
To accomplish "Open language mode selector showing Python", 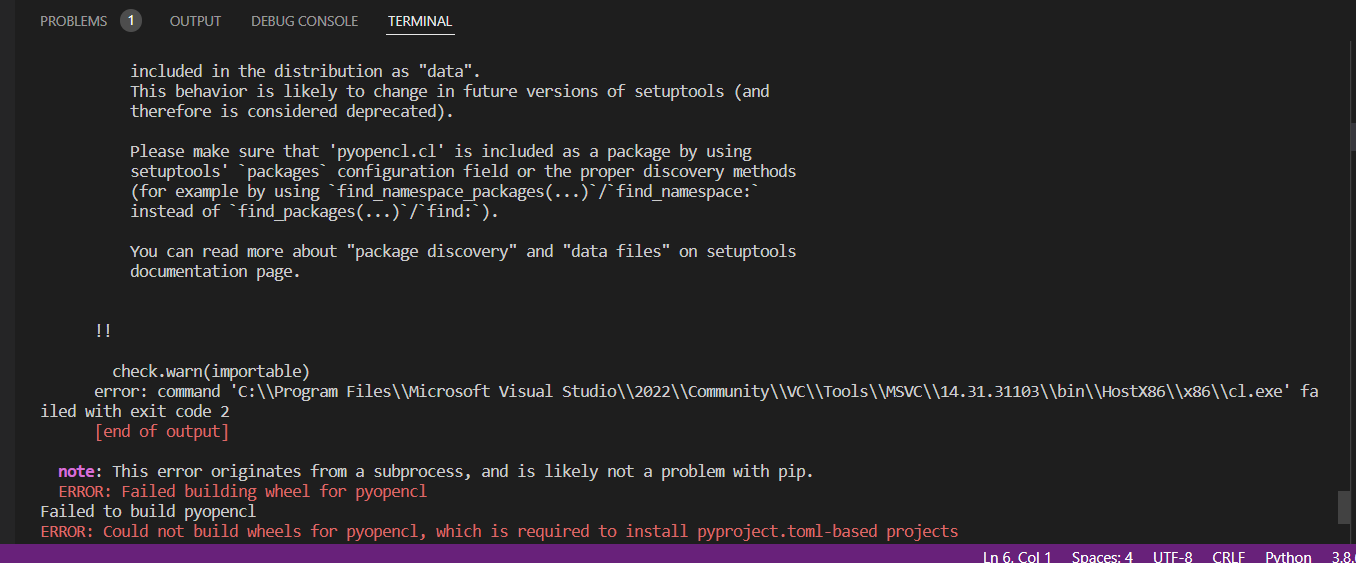I will point(1288,557).
